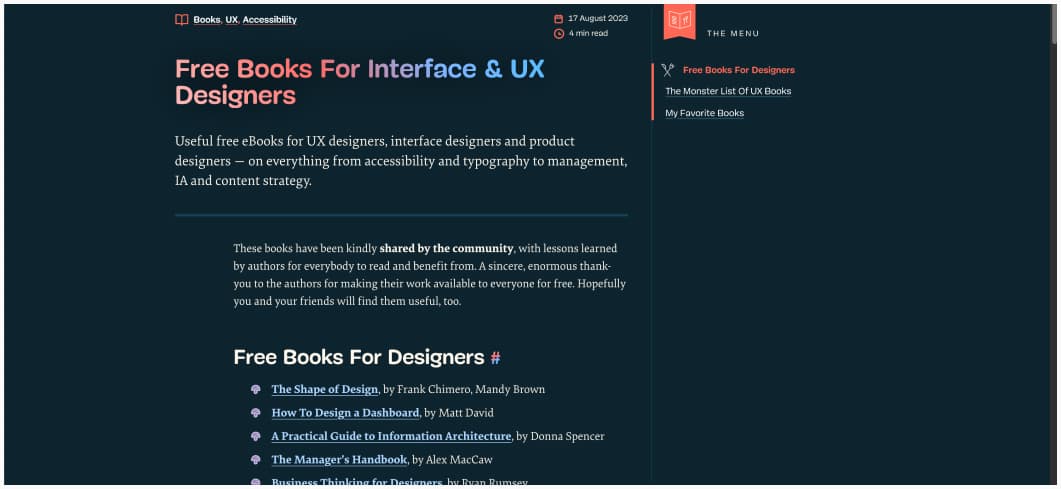Screen dimensions: 1061x489
Task: Click the clock icon beside 4 min read
Action: (x=559, y=33)
